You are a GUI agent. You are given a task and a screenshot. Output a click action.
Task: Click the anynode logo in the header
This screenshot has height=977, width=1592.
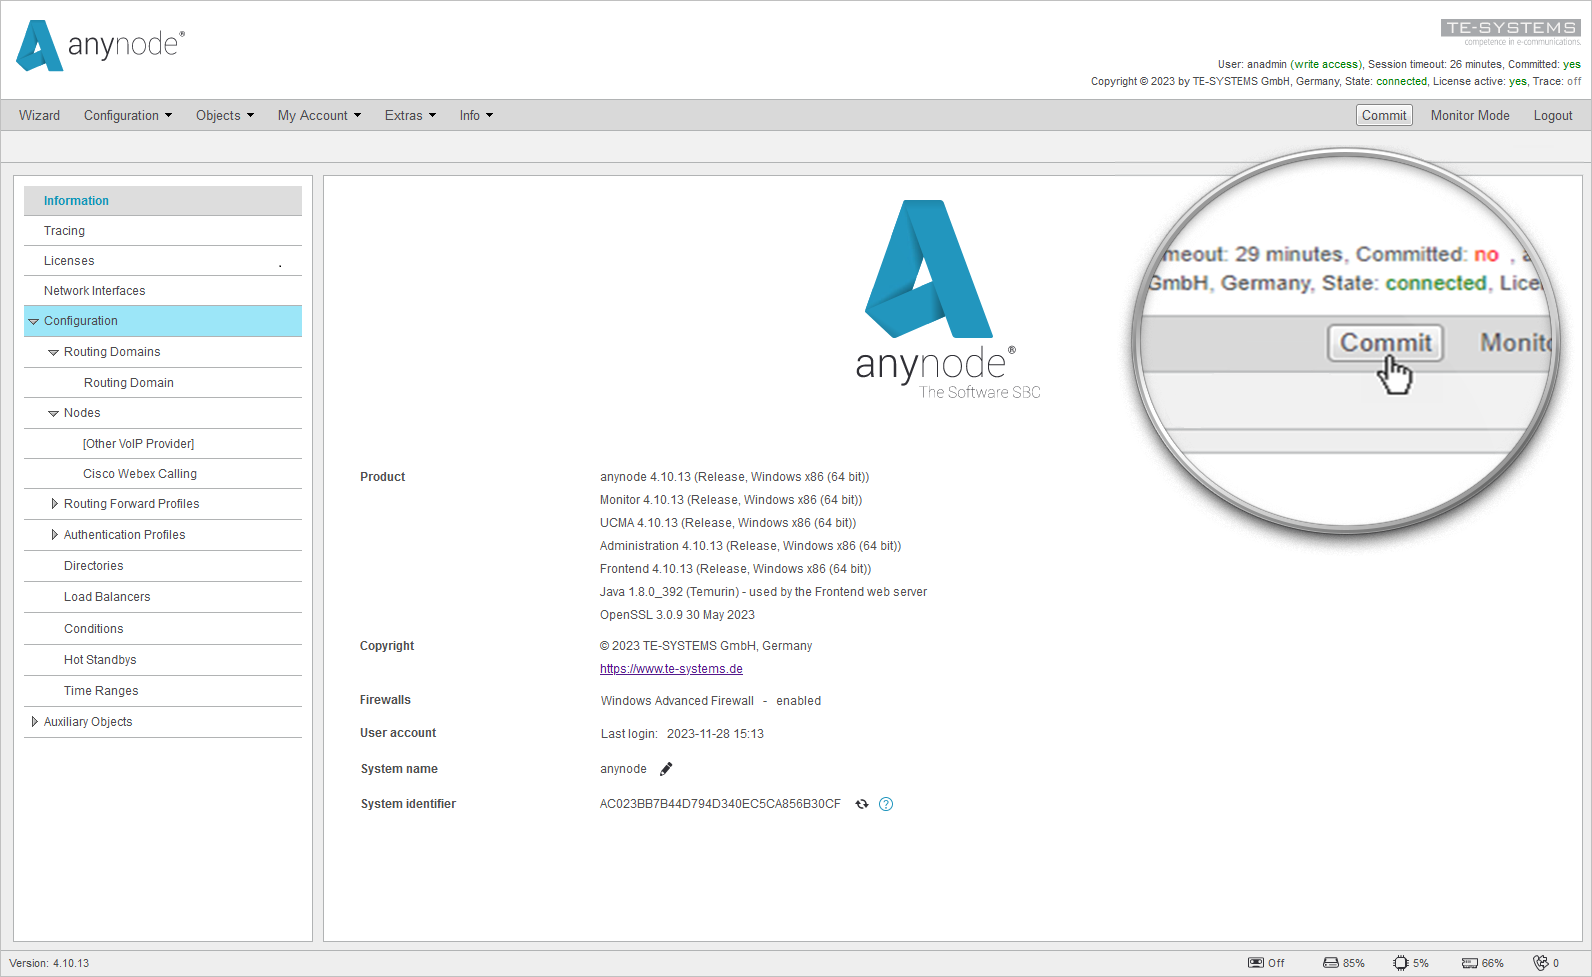click(x=100, y=46)
